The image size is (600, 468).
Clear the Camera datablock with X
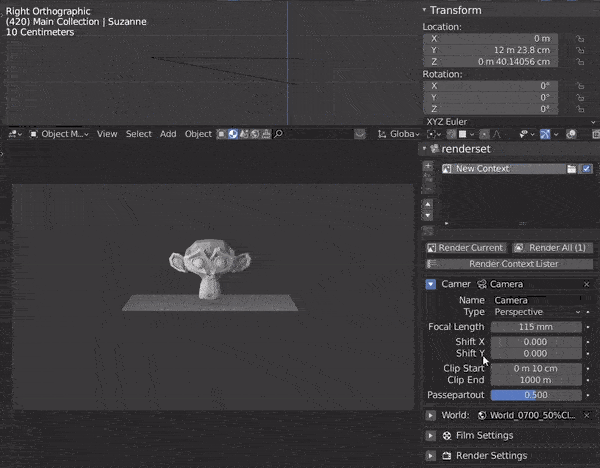pyautogui.click(x=587, y=284)
